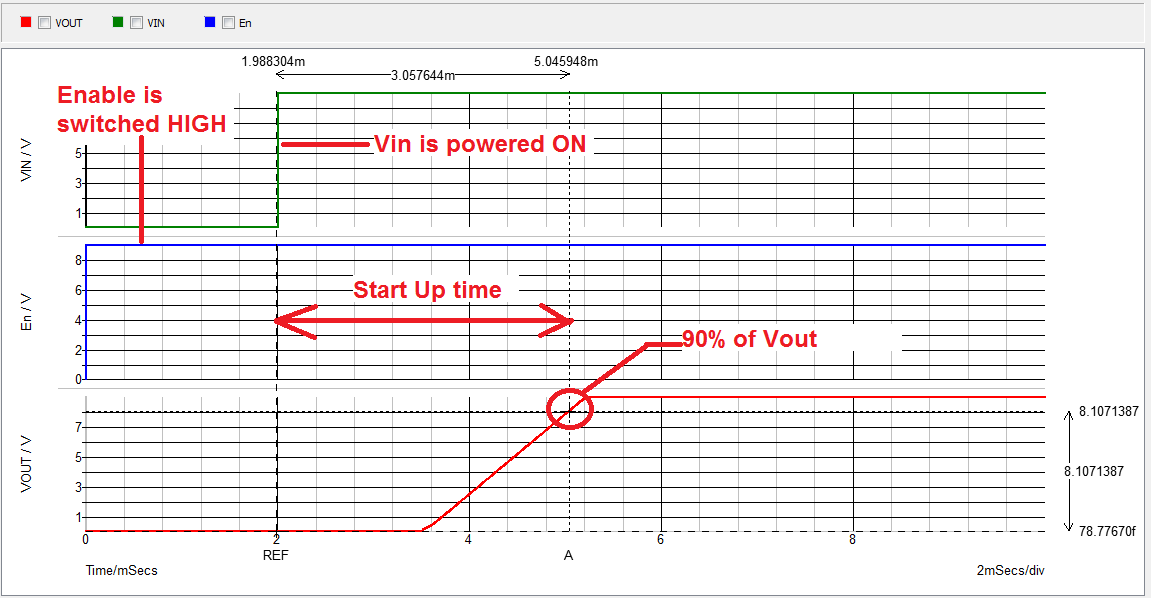The image size is (1151, 598).
Task: Click the 90% of Vout annotation
Action: pyautogui.click(x=748, y=340)
